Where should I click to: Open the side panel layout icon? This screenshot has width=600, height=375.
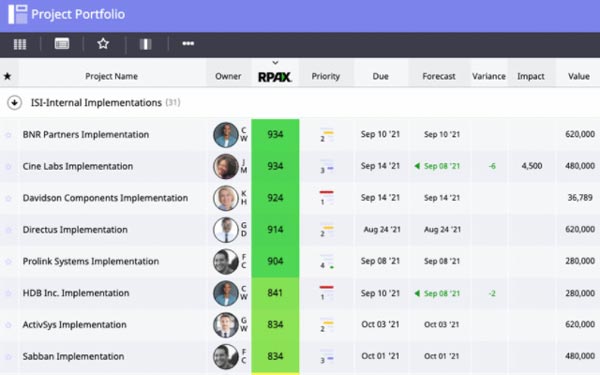(145, 44)
